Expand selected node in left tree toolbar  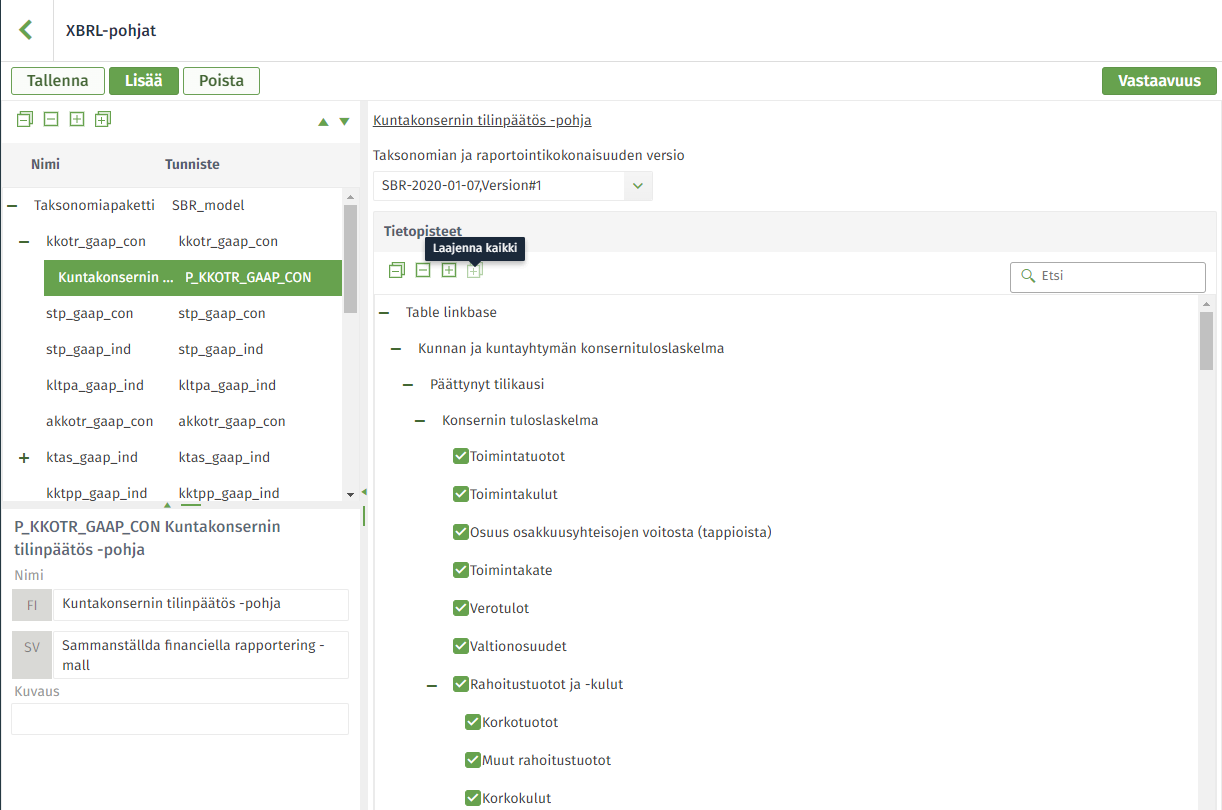tap(77, 119)
